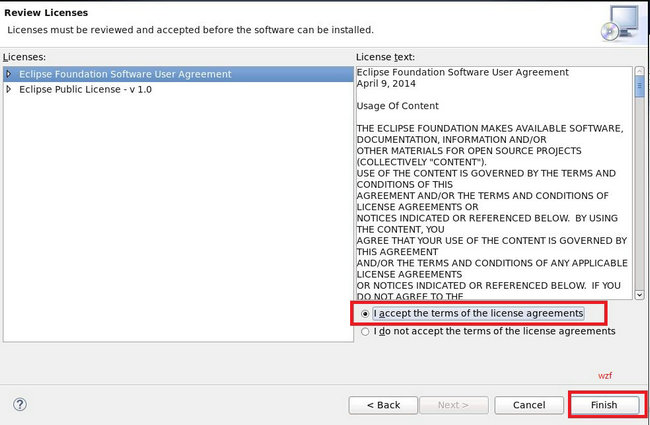Select 'I accept the terms' radio button
Image resolution: width=650 pixels, height=425 pixels.
365,314
